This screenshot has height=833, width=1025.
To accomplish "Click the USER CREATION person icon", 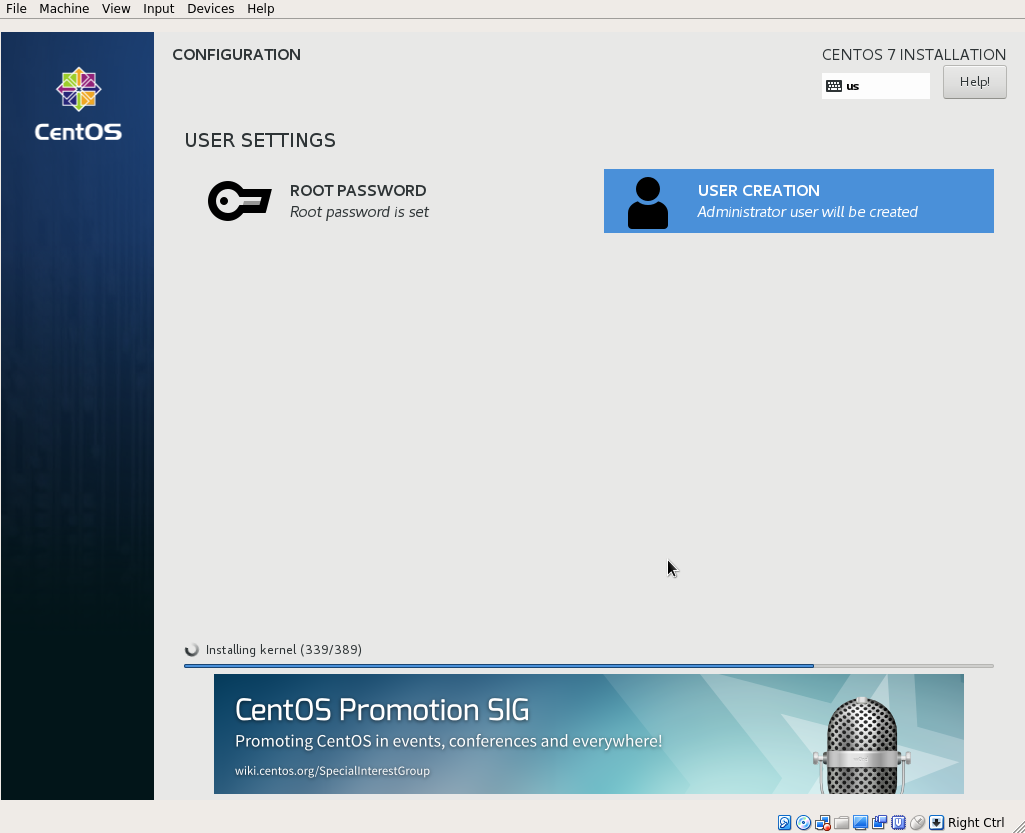I will (x=647, y=200).
